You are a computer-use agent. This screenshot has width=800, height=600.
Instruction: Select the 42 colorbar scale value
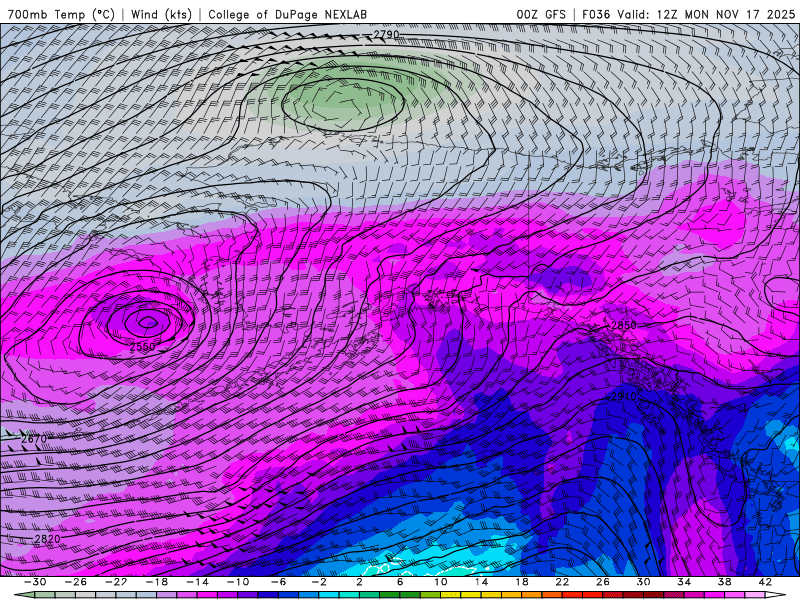765,582
